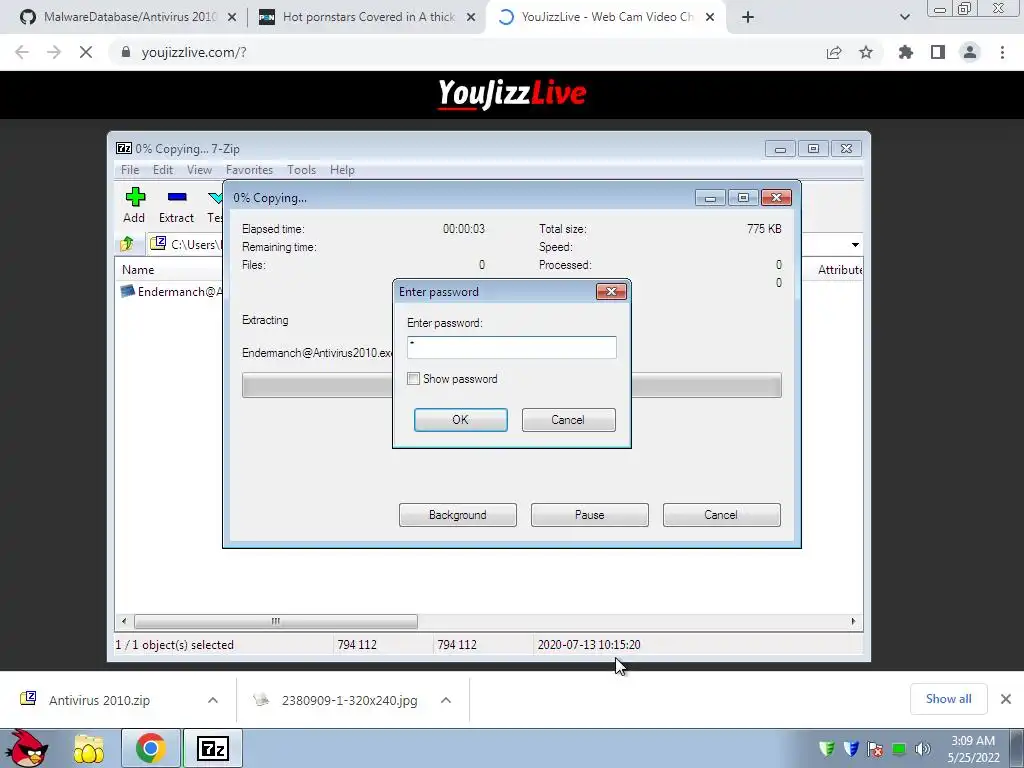The height and width of the screenshot is (768, 1024).
Task: Open Chrome three-dot menu
Action: pos(1002,52)
